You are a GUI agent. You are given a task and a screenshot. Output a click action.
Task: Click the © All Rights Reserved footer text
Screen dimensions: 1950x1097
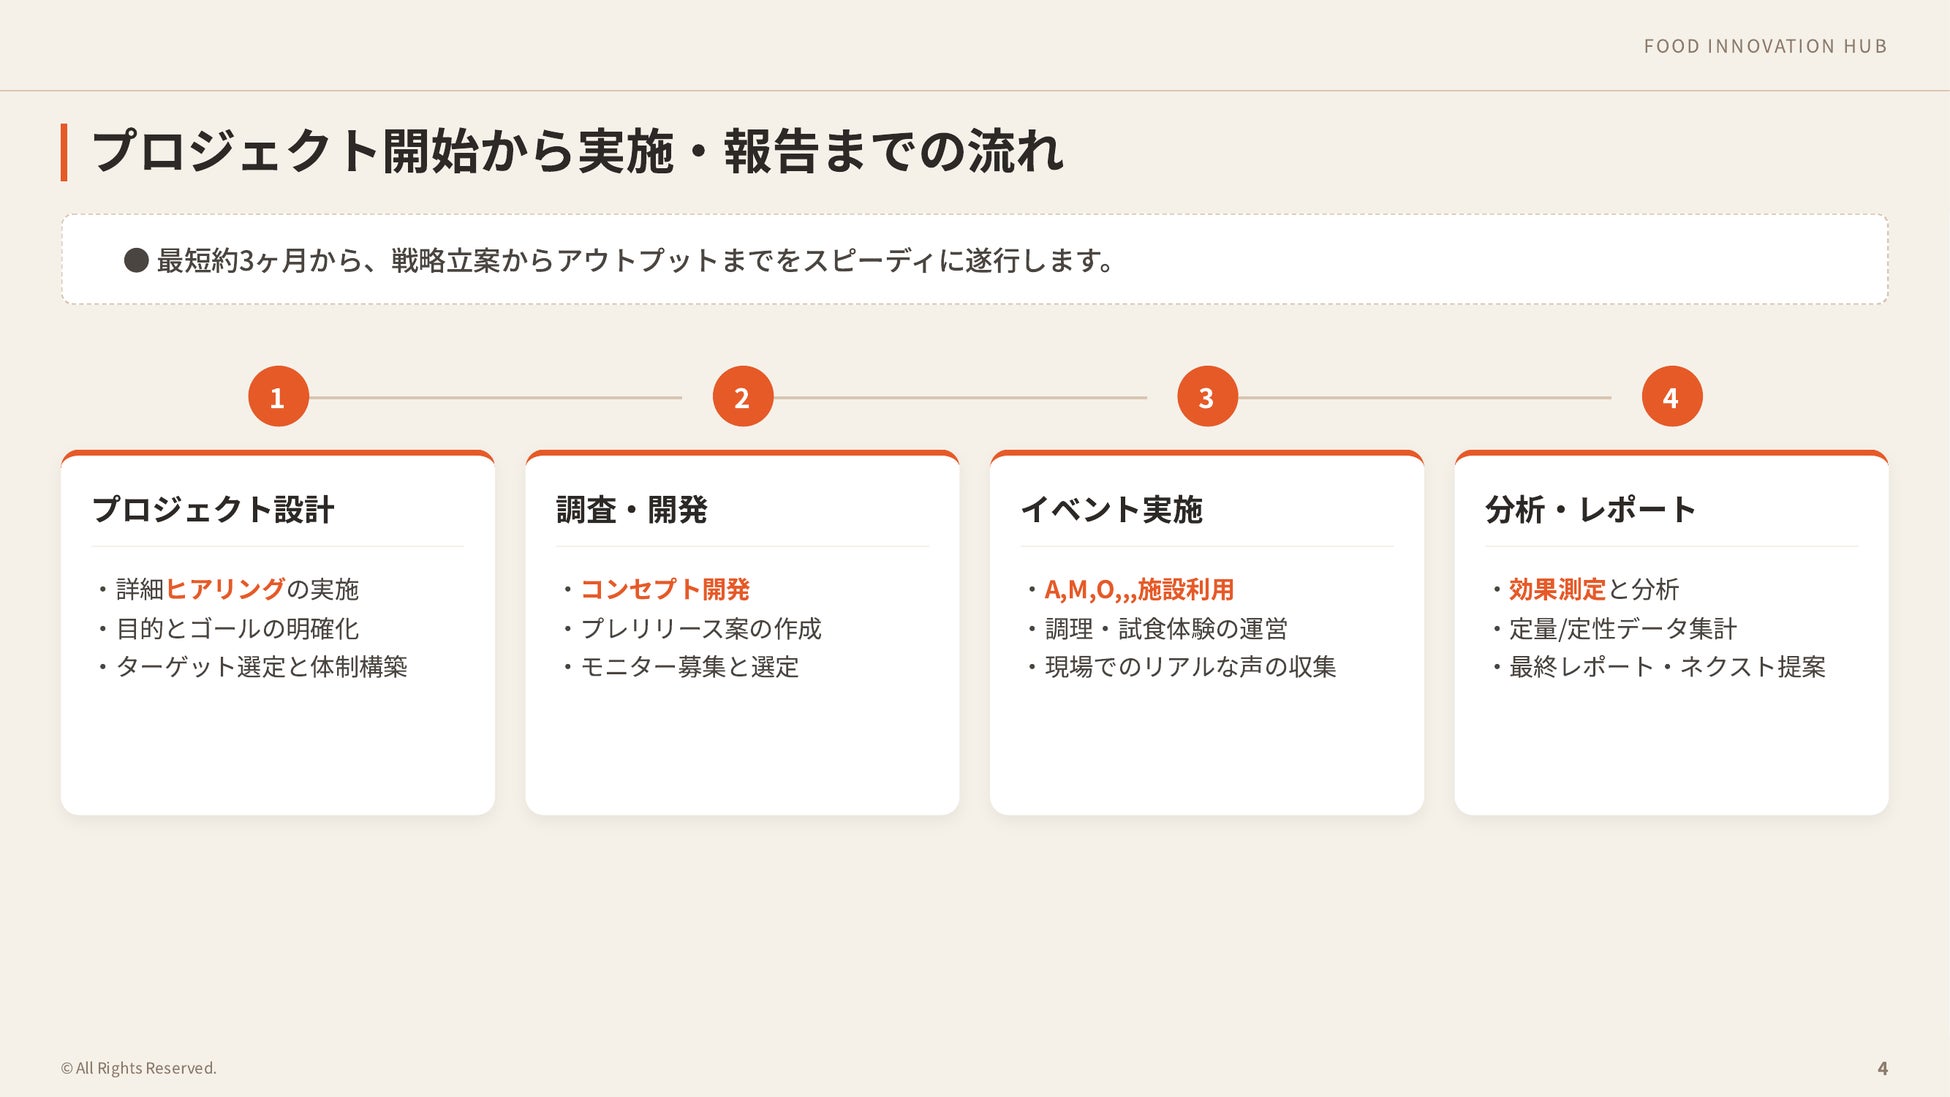[139, 1068]
